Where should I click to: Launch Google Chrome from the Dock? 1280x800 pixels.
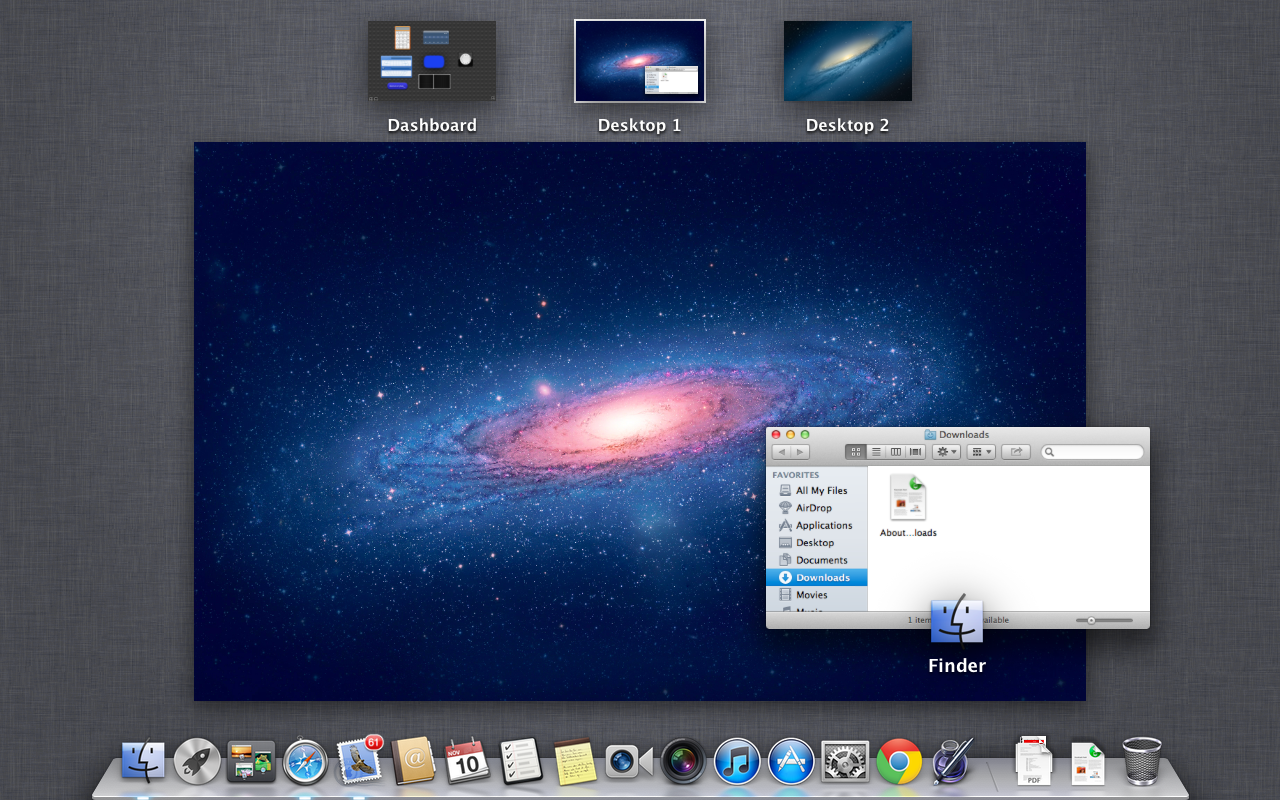pyautogui.click(x=899, y=762)
